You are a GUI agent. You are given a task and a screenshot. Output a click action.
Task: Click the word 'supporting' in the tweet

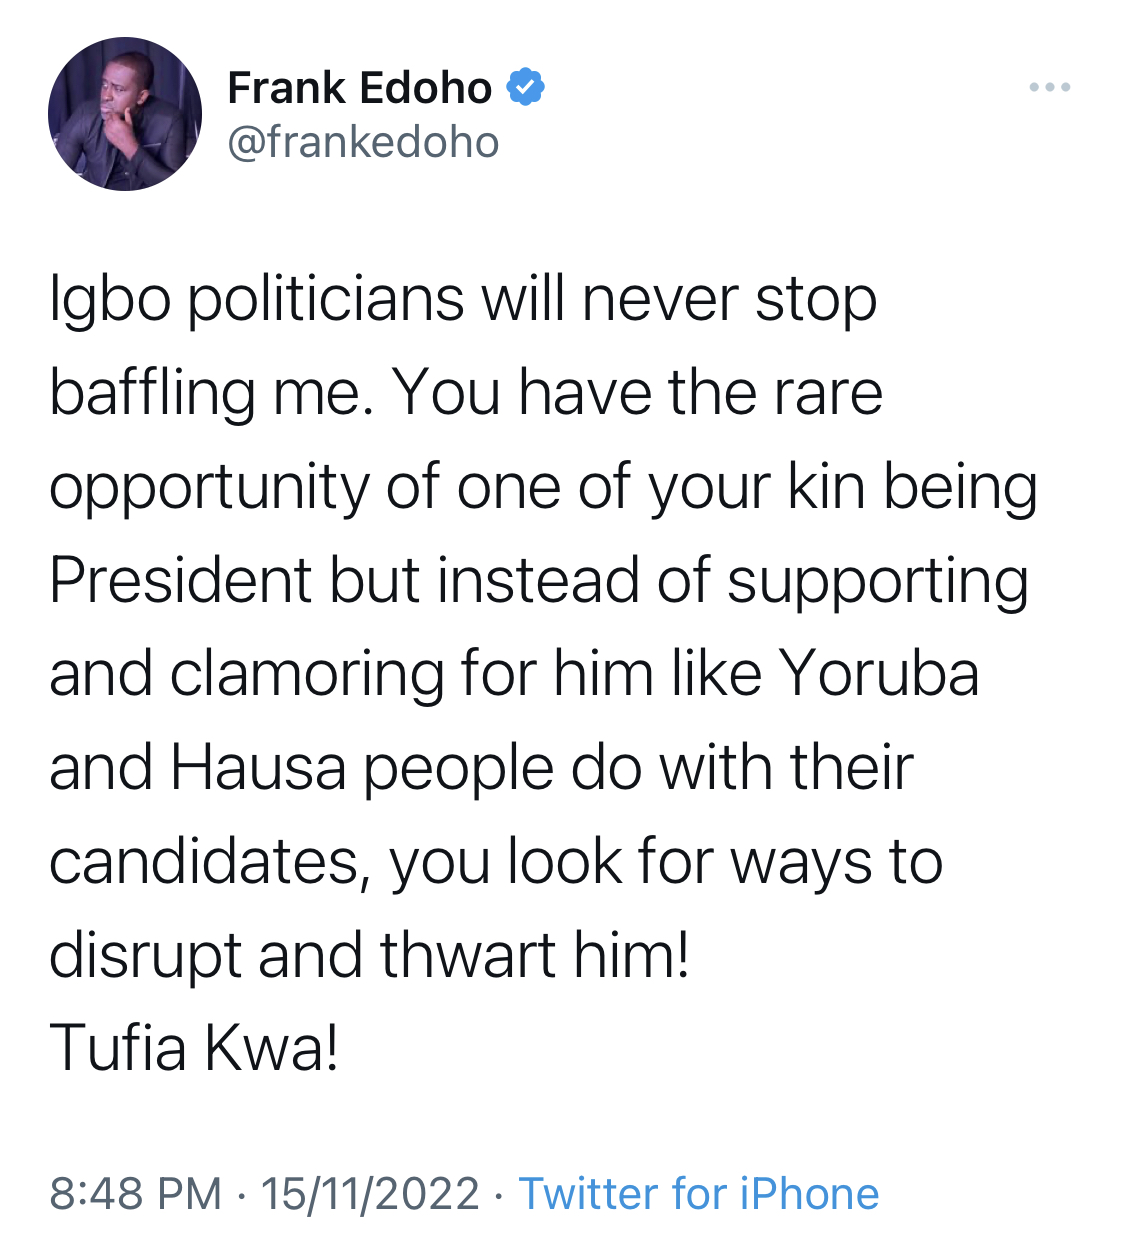878,583
